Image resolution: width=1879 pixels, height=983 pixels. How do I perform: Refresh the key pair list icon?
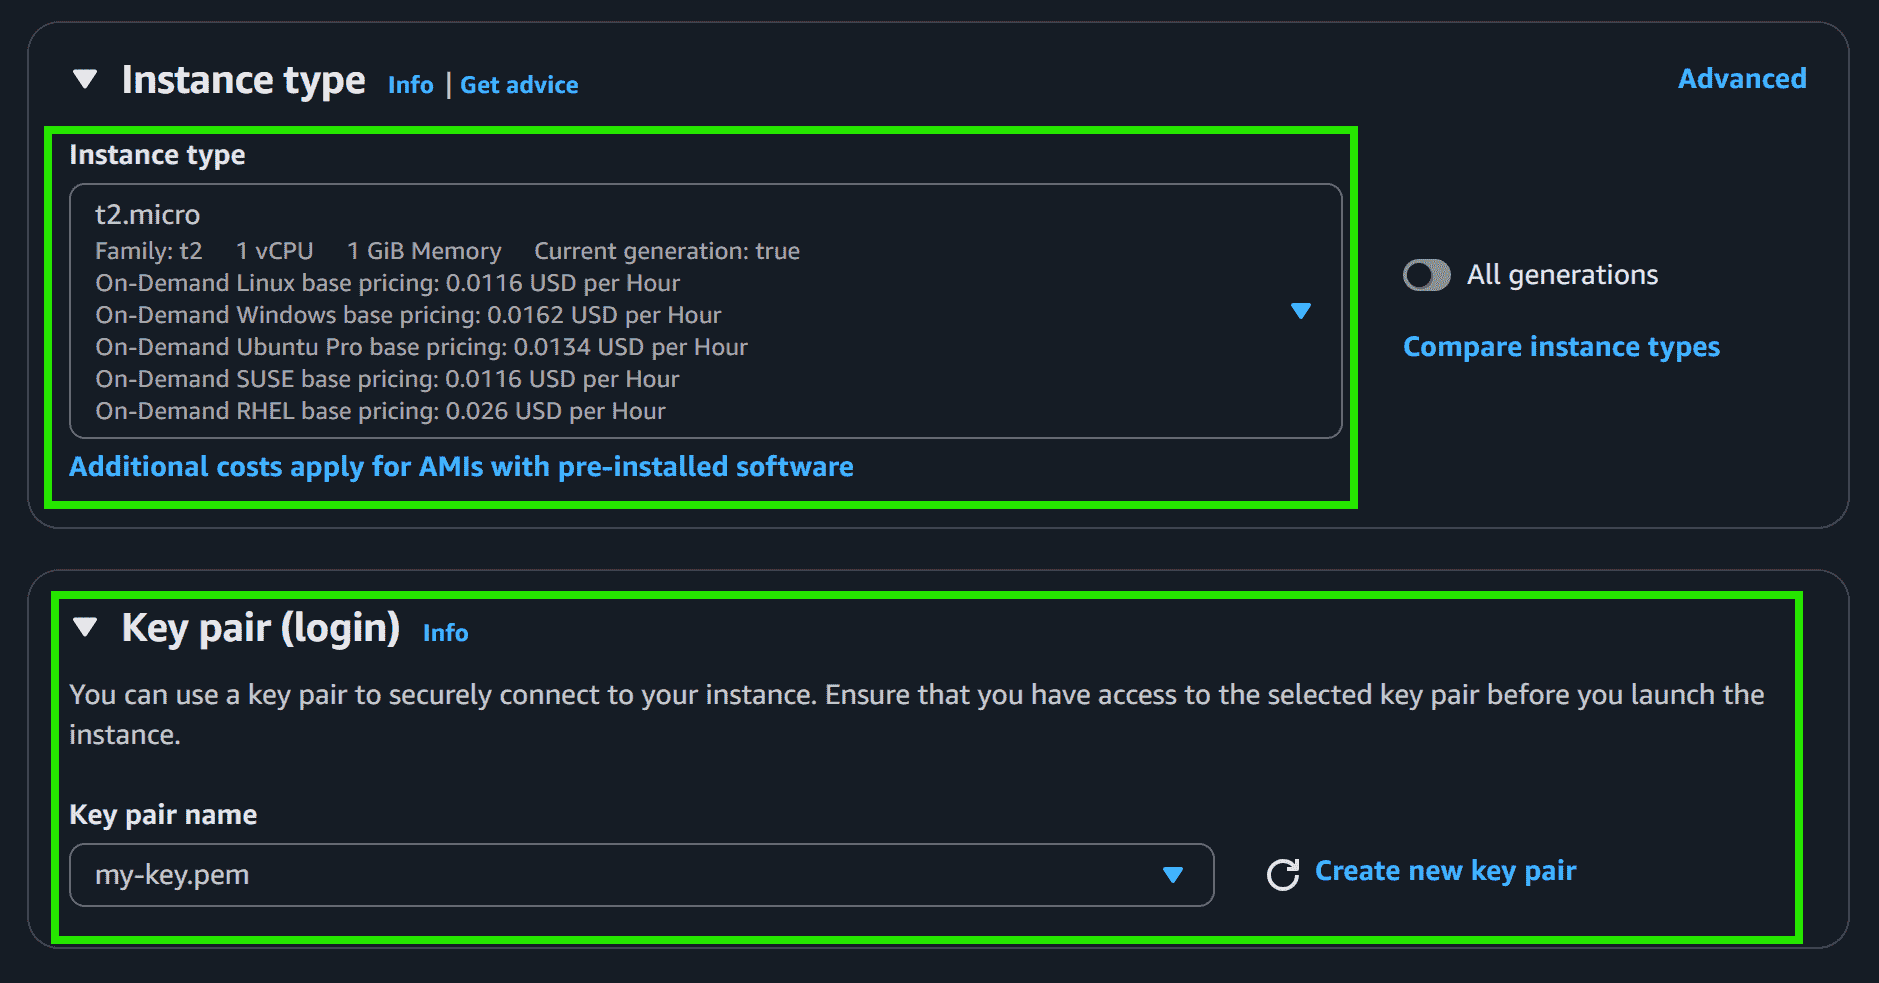pyautogui.click(x=1283, y=874)
